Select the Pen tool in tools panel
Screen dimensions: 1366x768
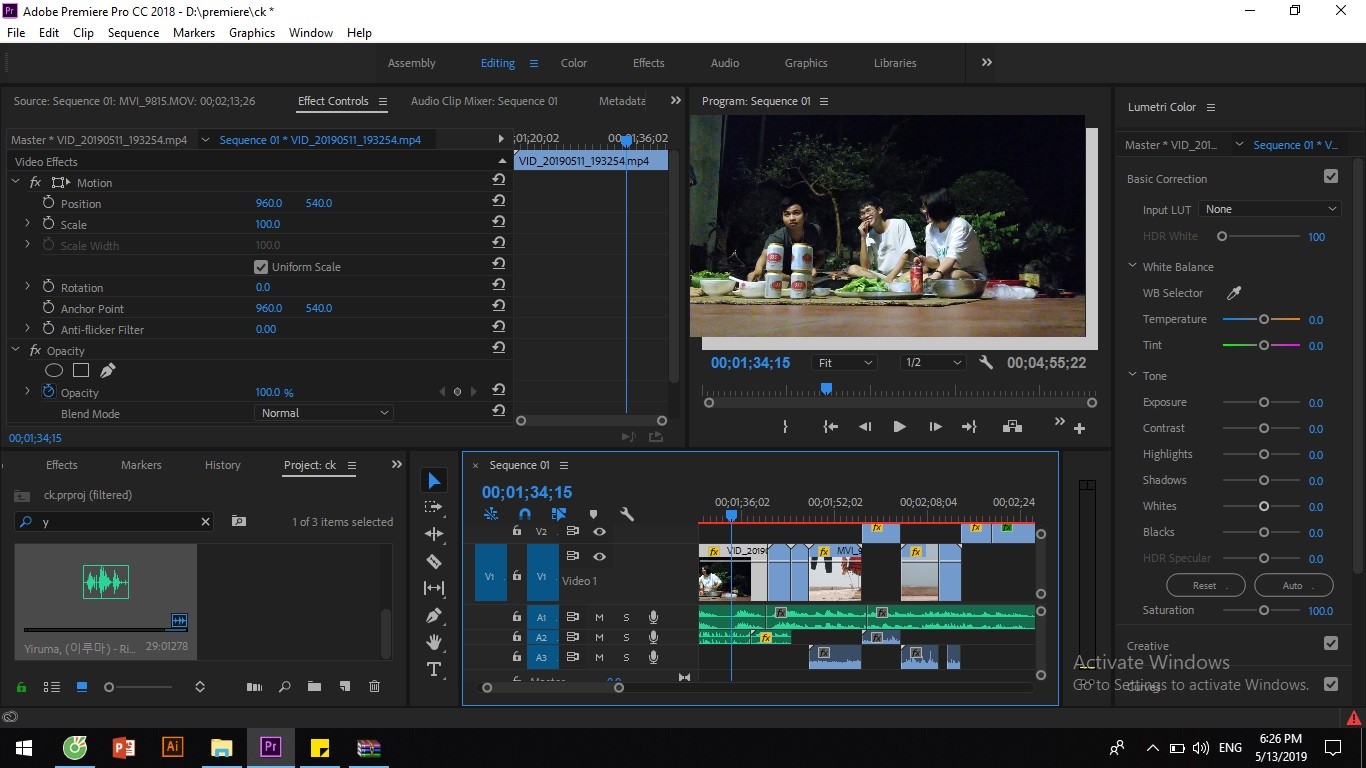tap(434, 615)
